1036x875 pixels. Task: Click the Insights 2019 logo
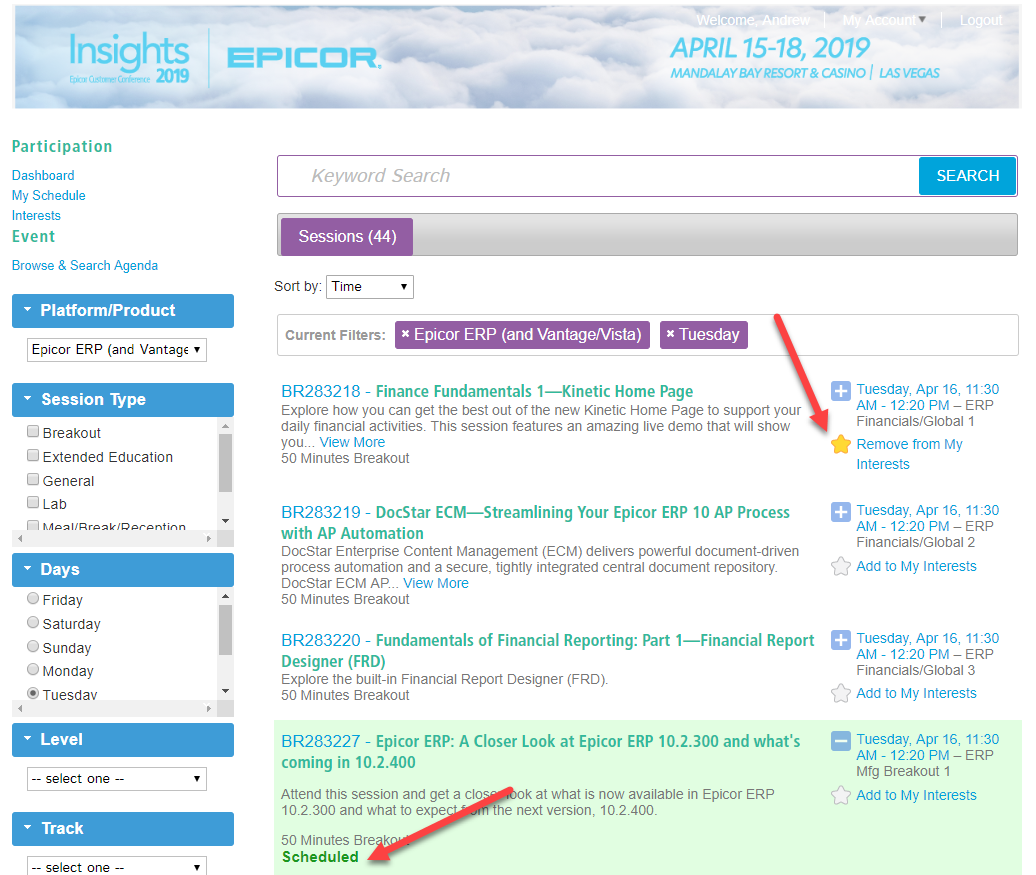click(130, 58)
